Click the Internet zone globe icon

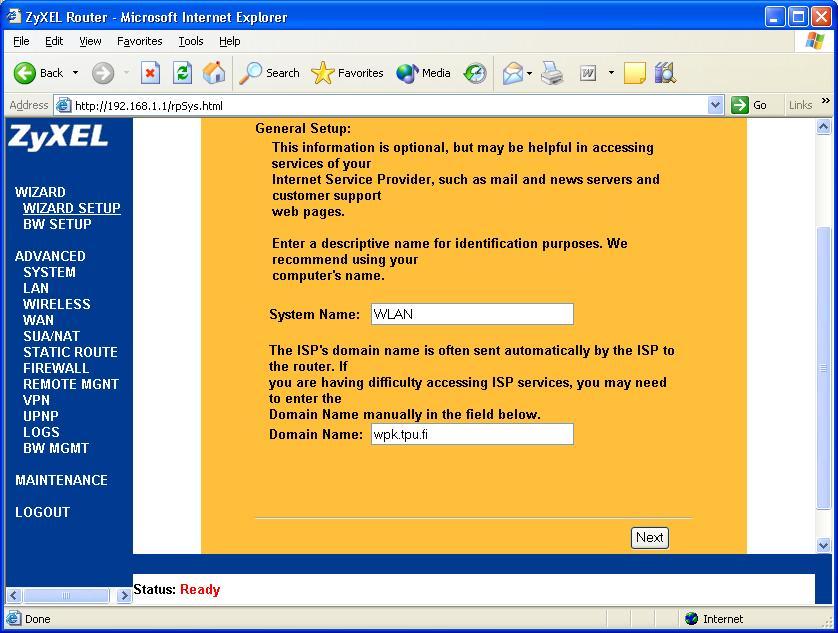tap(692, 619)
